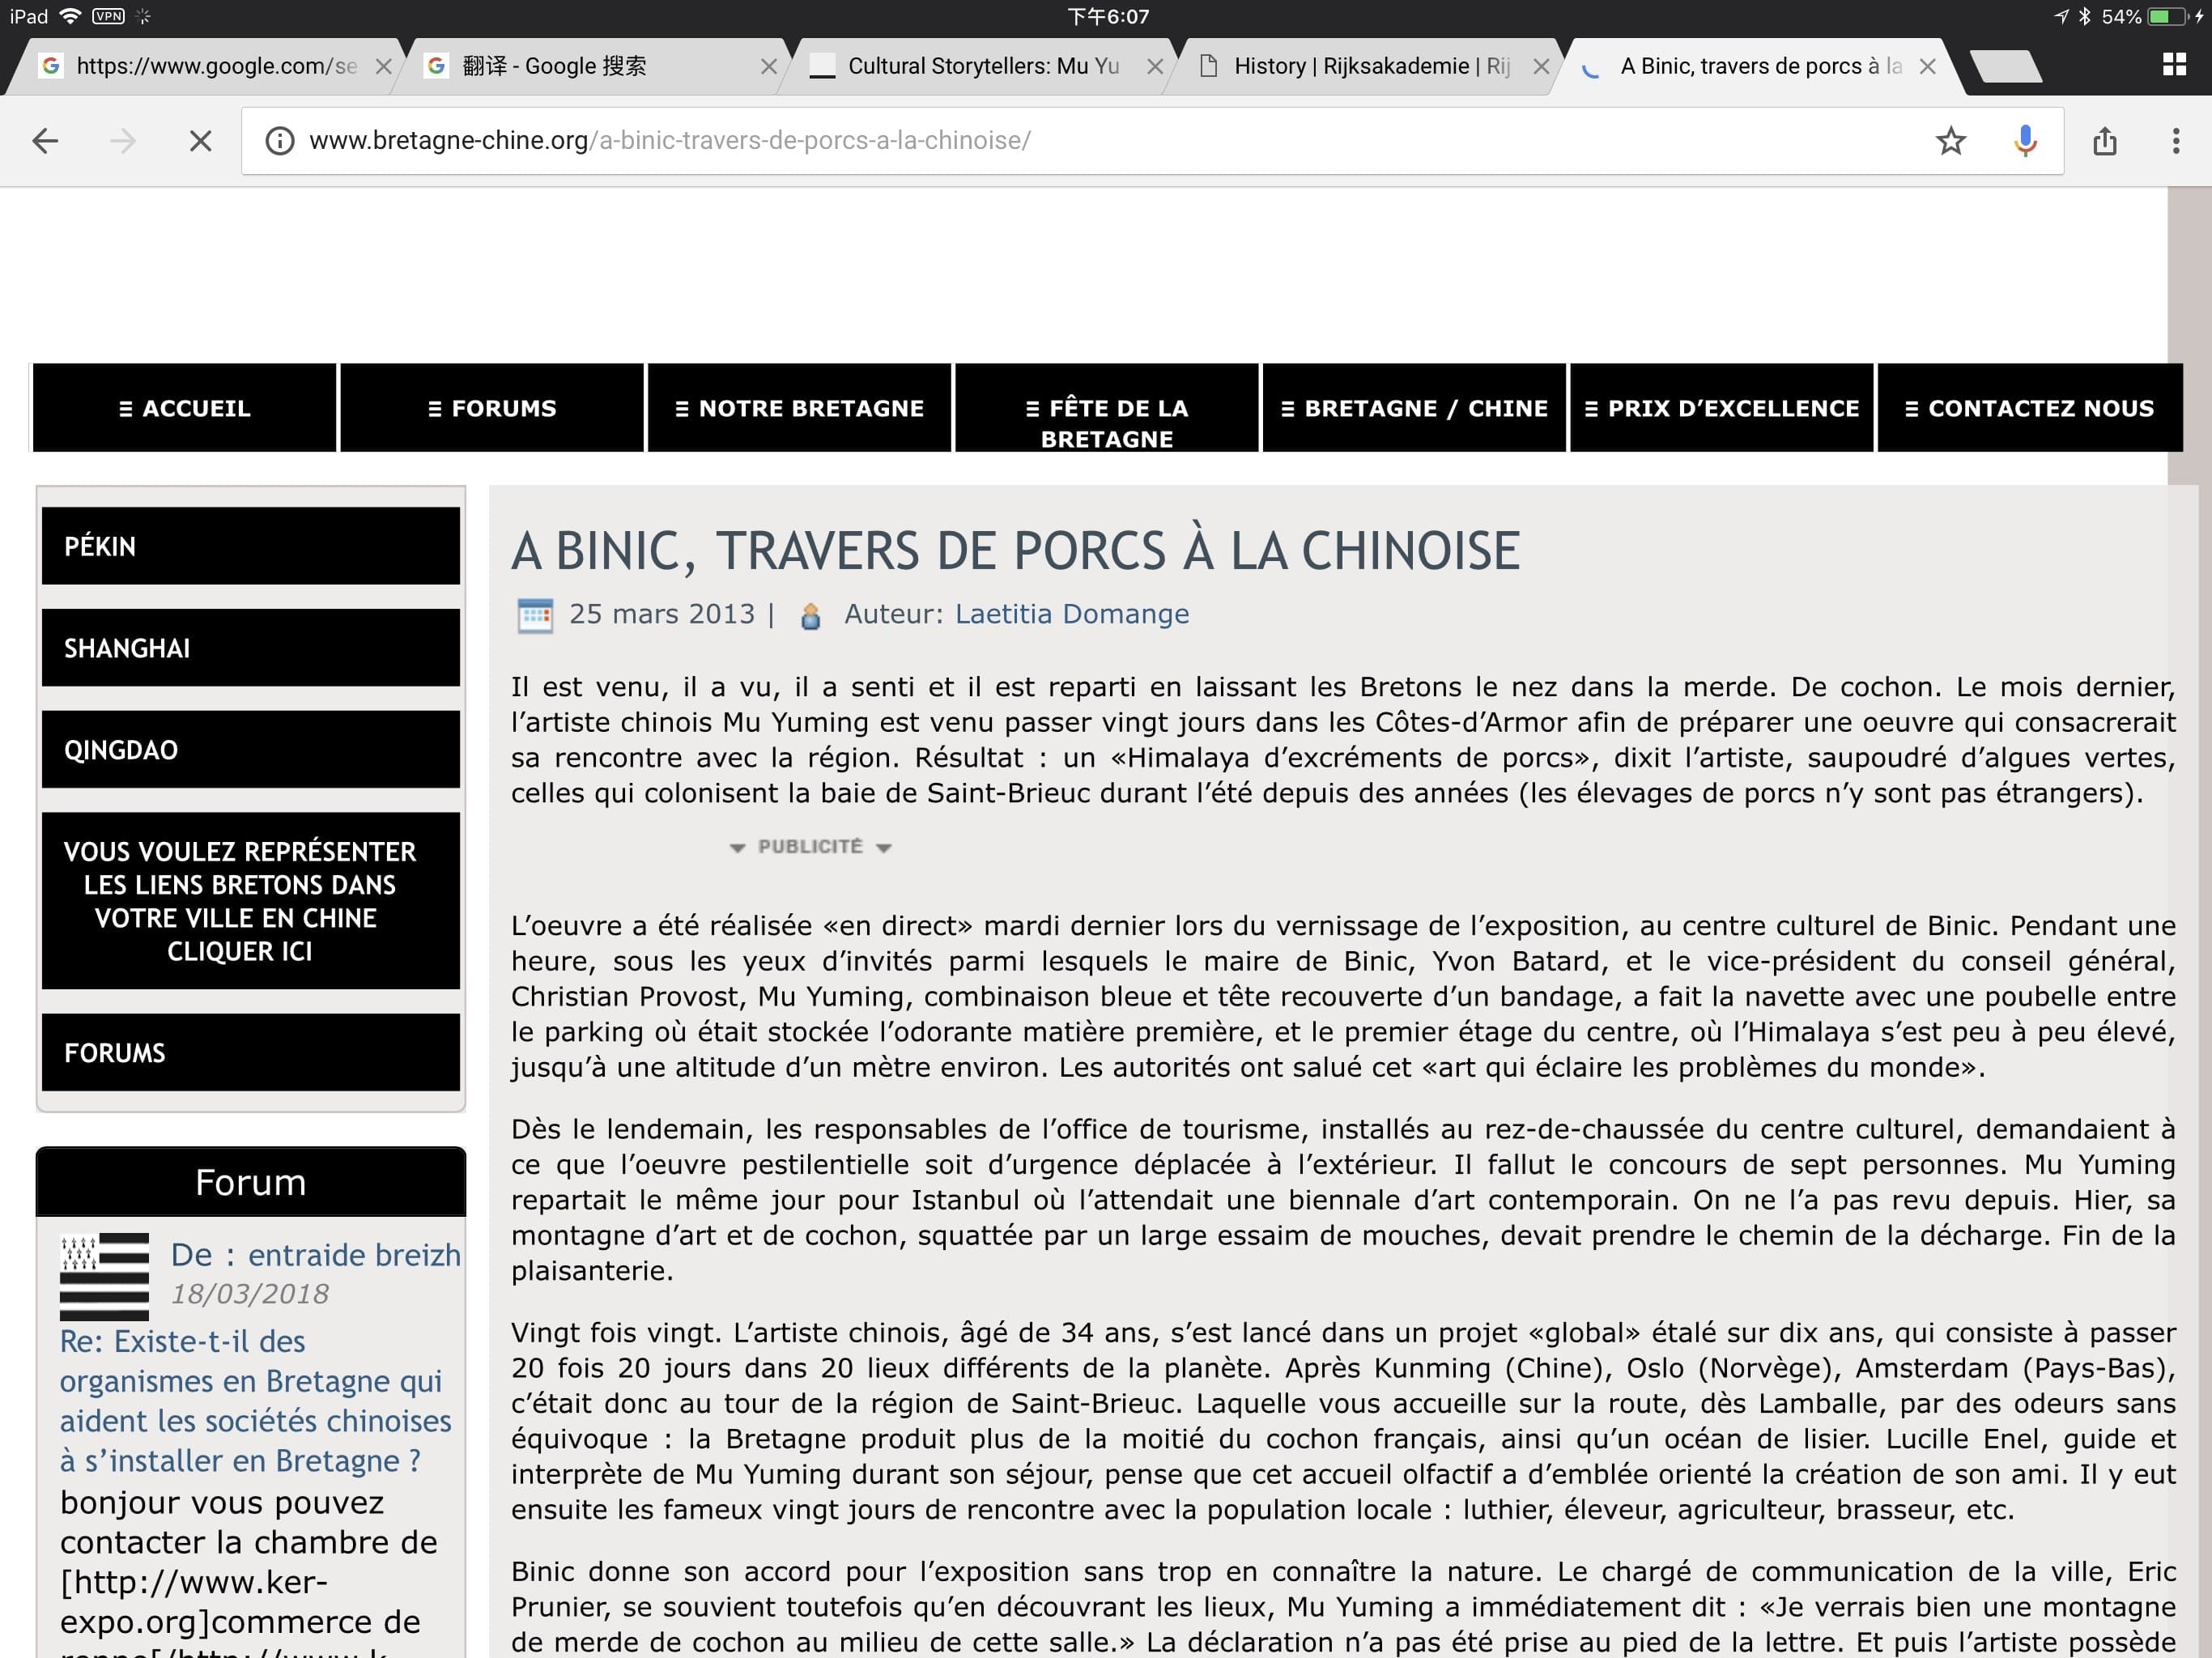Open the Accueil menu item
Viewport: 2212px width, 1658px height.
pyautogui.click(x=185, y=408)
